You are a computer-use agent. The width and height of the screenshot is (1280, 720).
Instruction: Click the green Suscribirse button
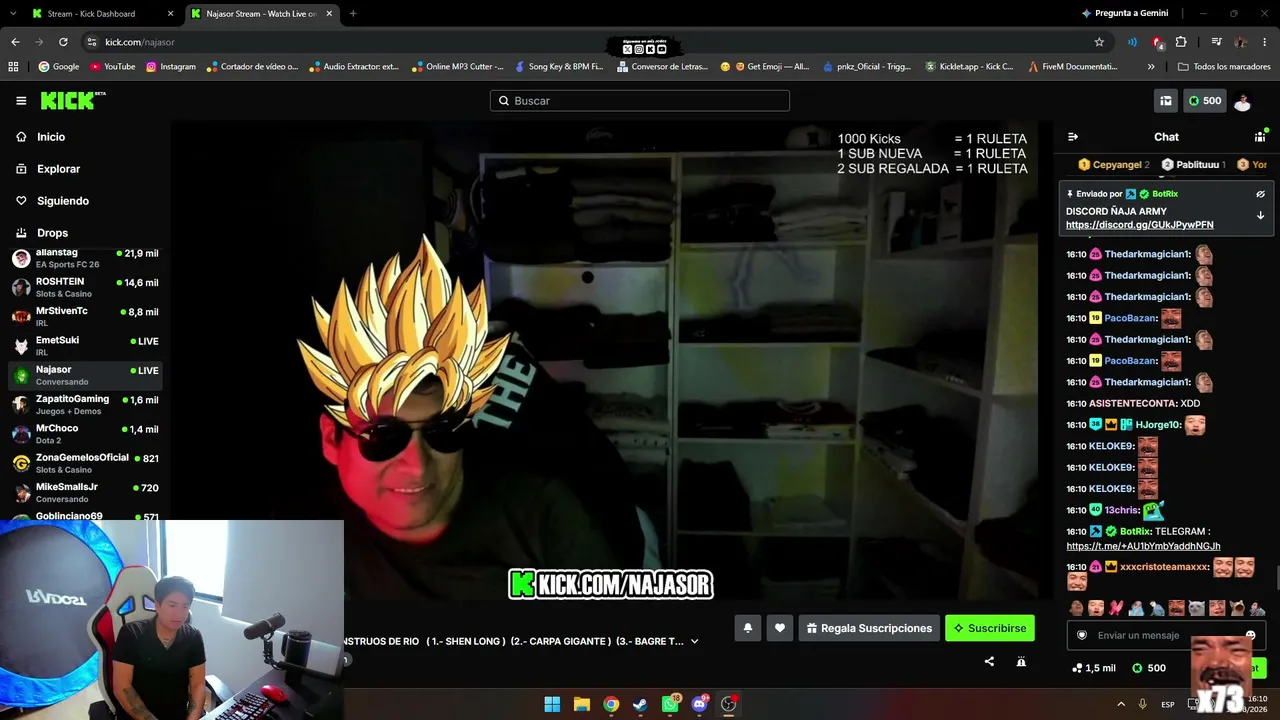(x=990, y=628)
